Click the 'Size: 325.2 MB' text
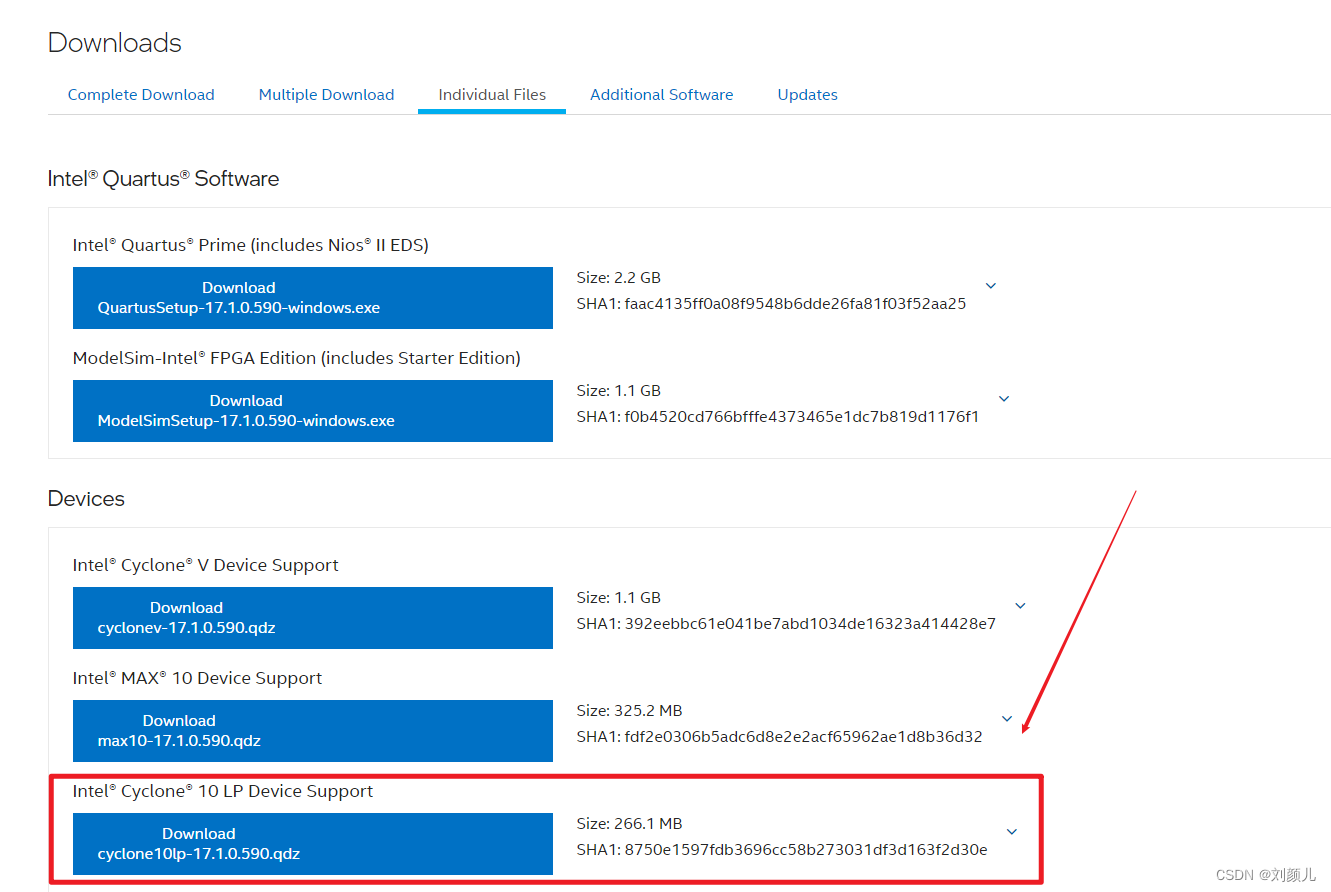The width and height of the screenshot is (1331, 892). click(629, 711)
